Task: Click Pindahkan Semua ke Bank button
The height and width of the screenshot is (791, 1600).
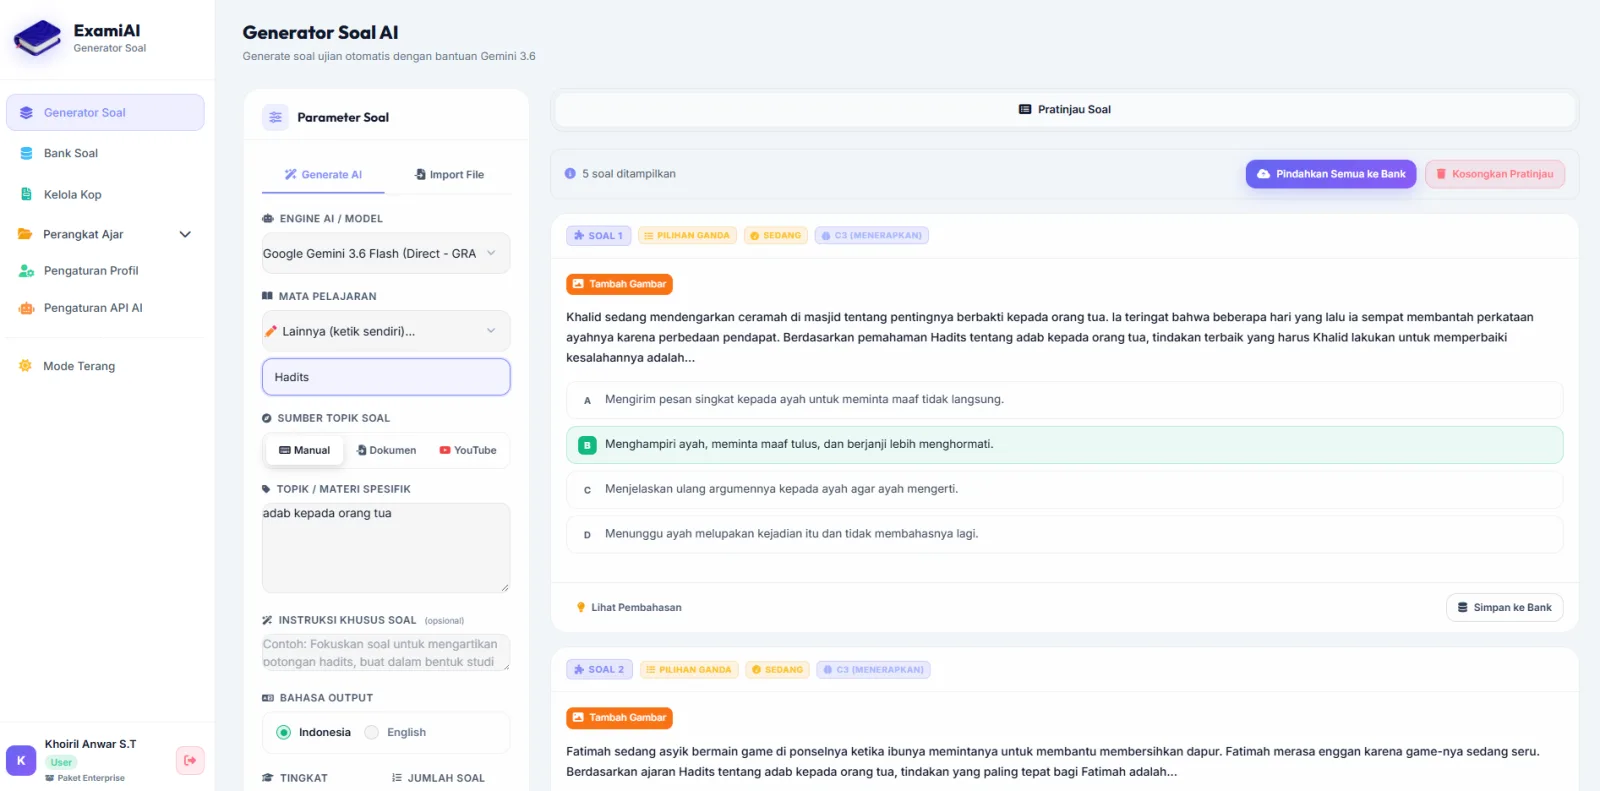Action: pos(1331,174)
